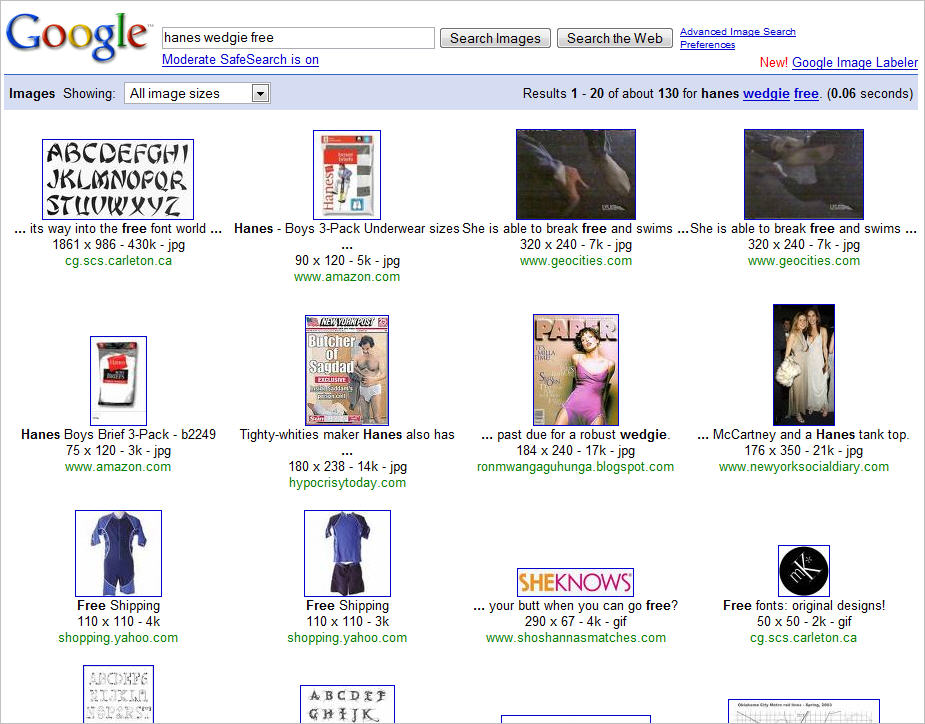Image resolution: width=925 pixels, height=724 pixels.
Task: Open the New York Post cover thumbnail
Action: click(x=347, y=370)
